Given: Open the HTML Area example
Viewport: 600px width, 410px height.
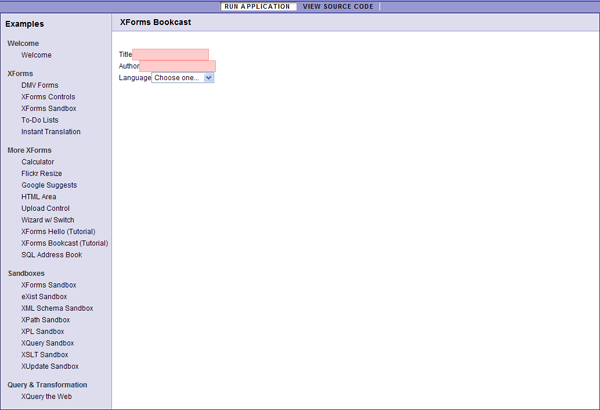Looking at the screenshot, I should tap(38, 197).
